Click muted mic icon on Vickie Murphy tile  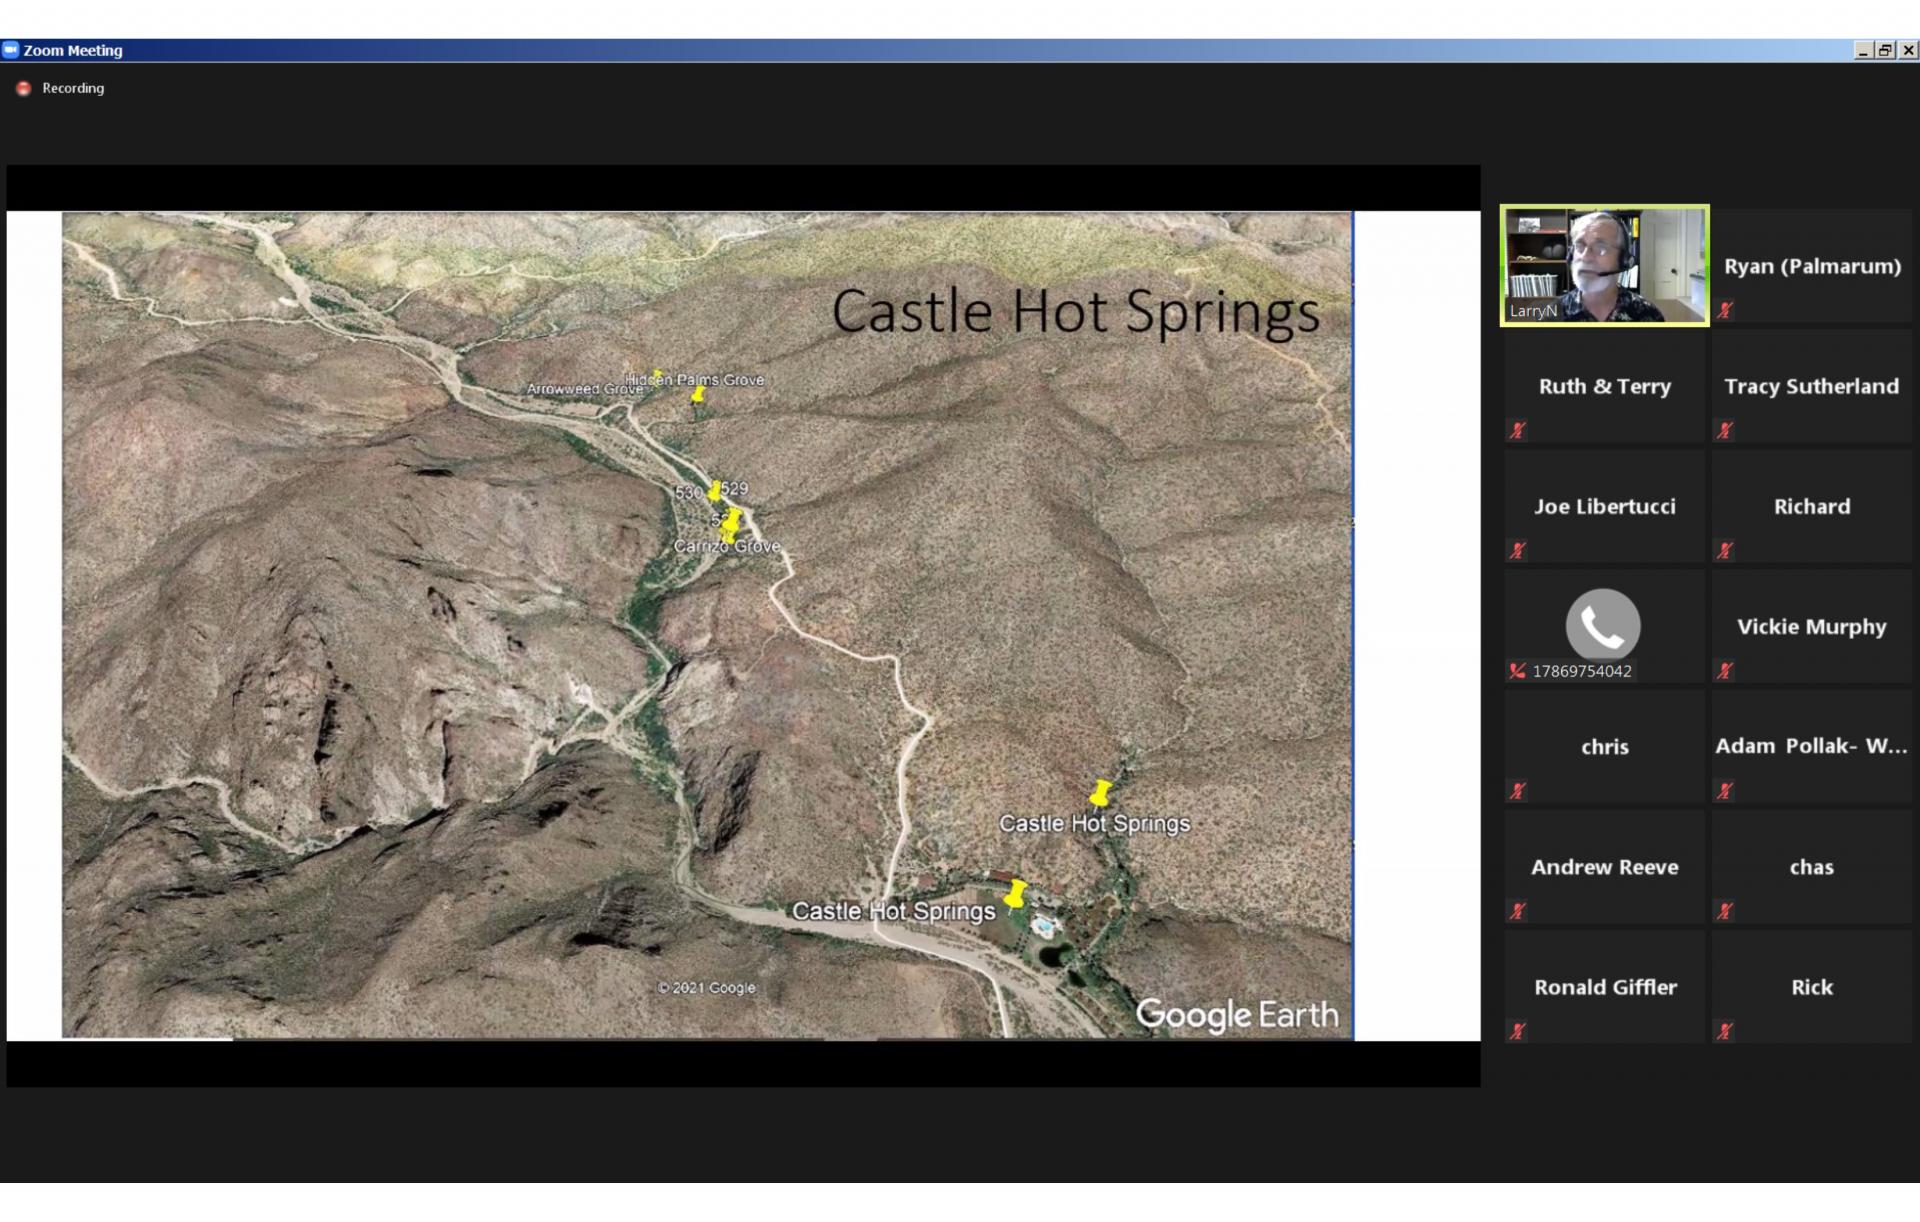1725,671
